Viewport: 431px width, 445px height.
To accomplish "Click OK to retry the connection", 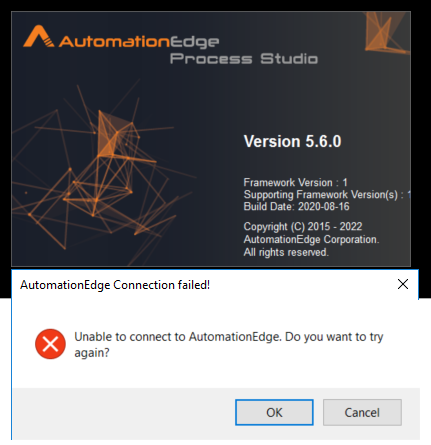I will coord(274,412).
